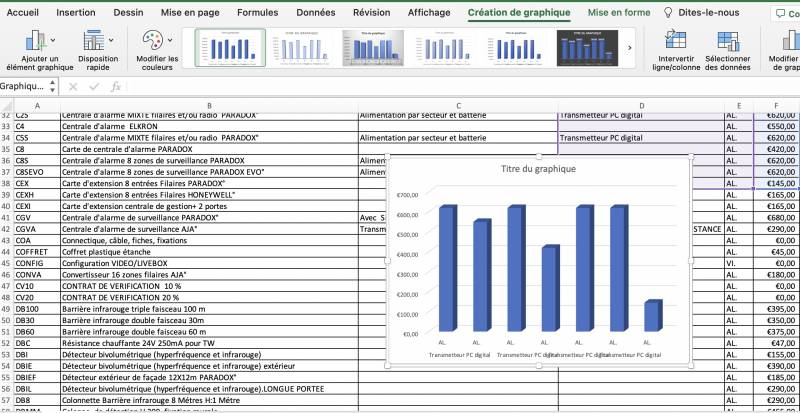
Task: Click price cell €47,00
Action: point(777,343)
